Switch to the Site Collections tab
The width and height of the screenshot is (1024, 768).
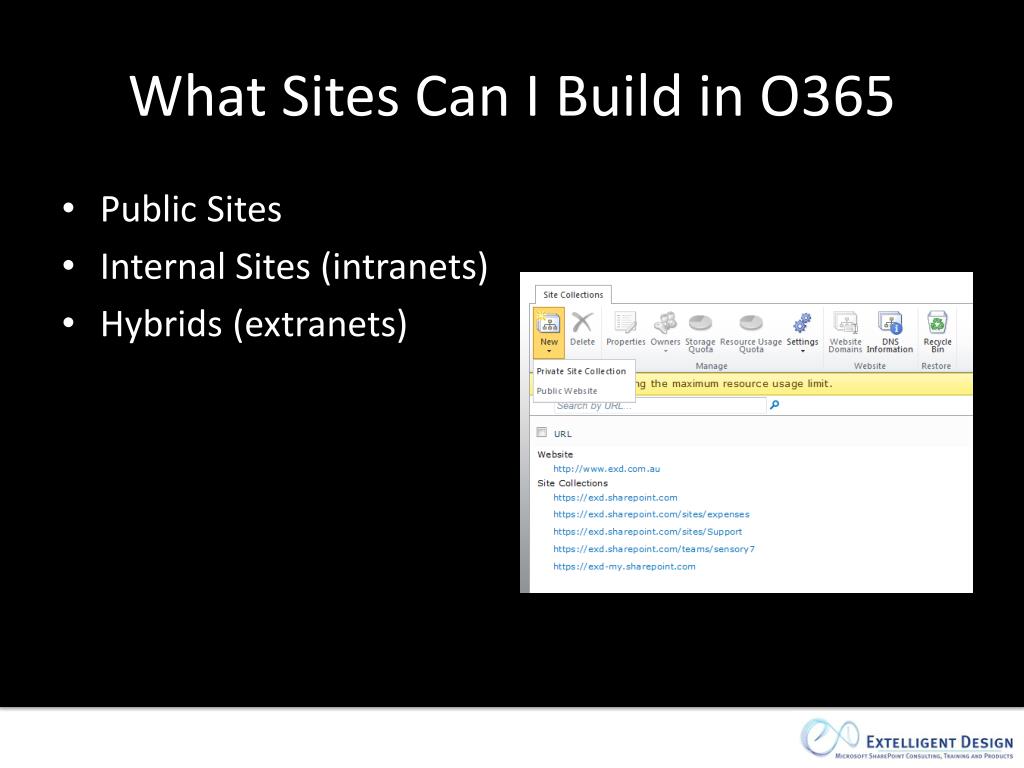click(573, 295)
